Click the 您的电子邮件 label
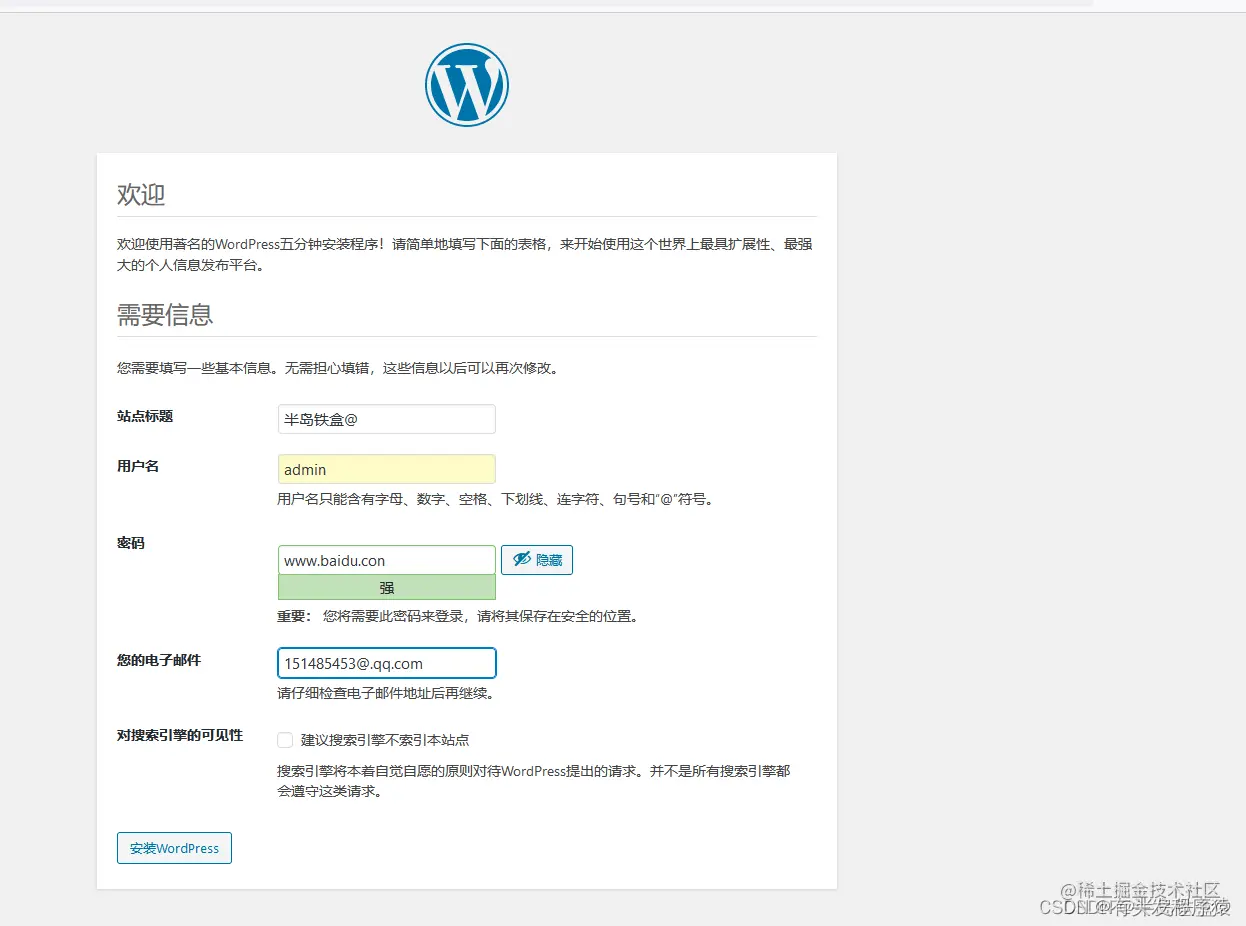Screen dimensions: 1246x926 point(159,660)
